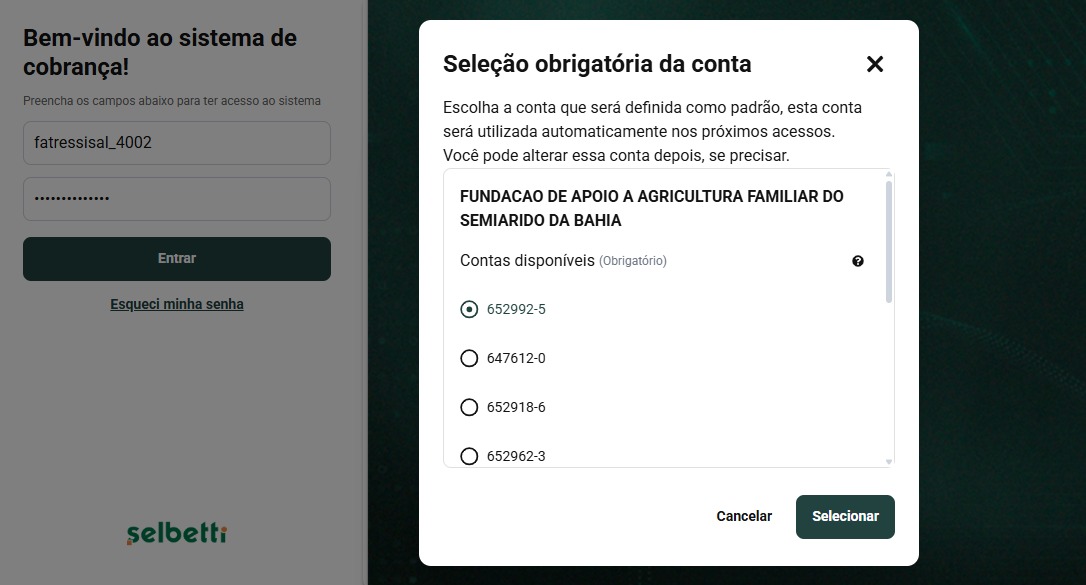Select account 652992-5 radio button
The image size is (1086, 585).
469,309
